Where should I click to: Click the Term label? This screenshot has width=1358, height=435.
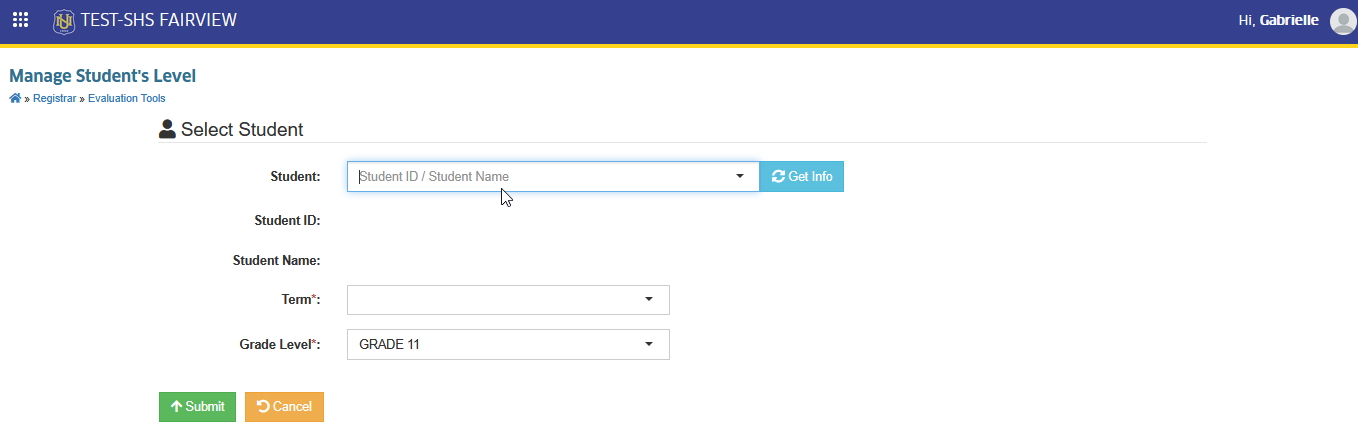point(301,300)
